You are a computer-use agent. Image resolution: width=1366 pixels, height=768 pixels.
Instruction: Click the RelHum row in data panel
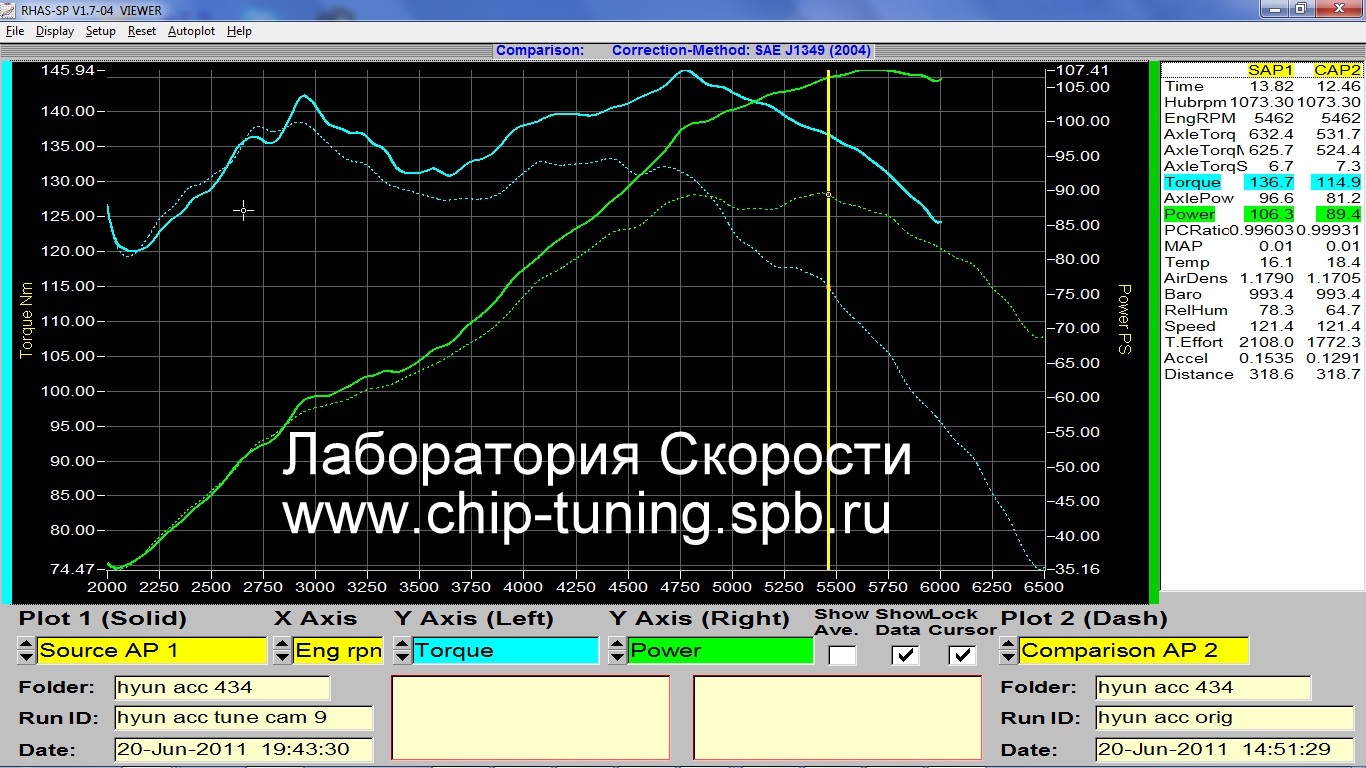click(1262, 310)
